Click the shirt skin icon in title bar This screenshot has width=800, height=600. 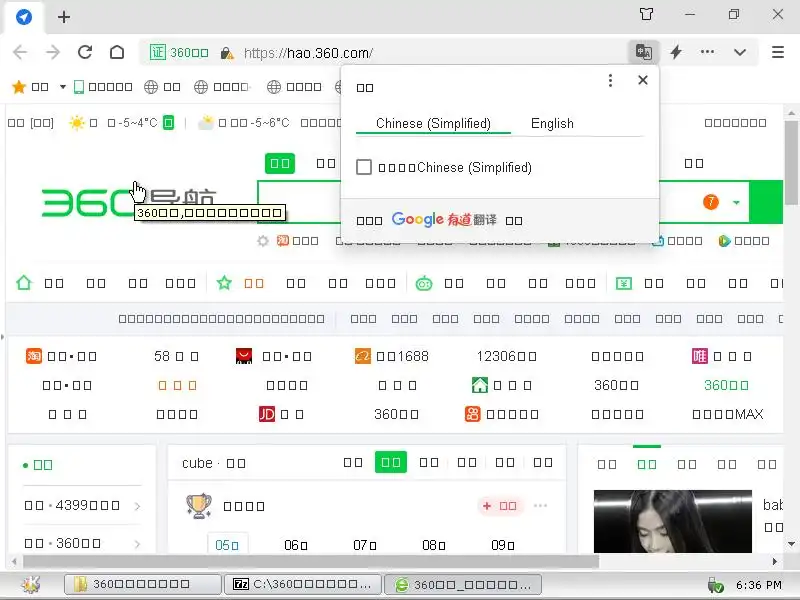click(646, 14)
